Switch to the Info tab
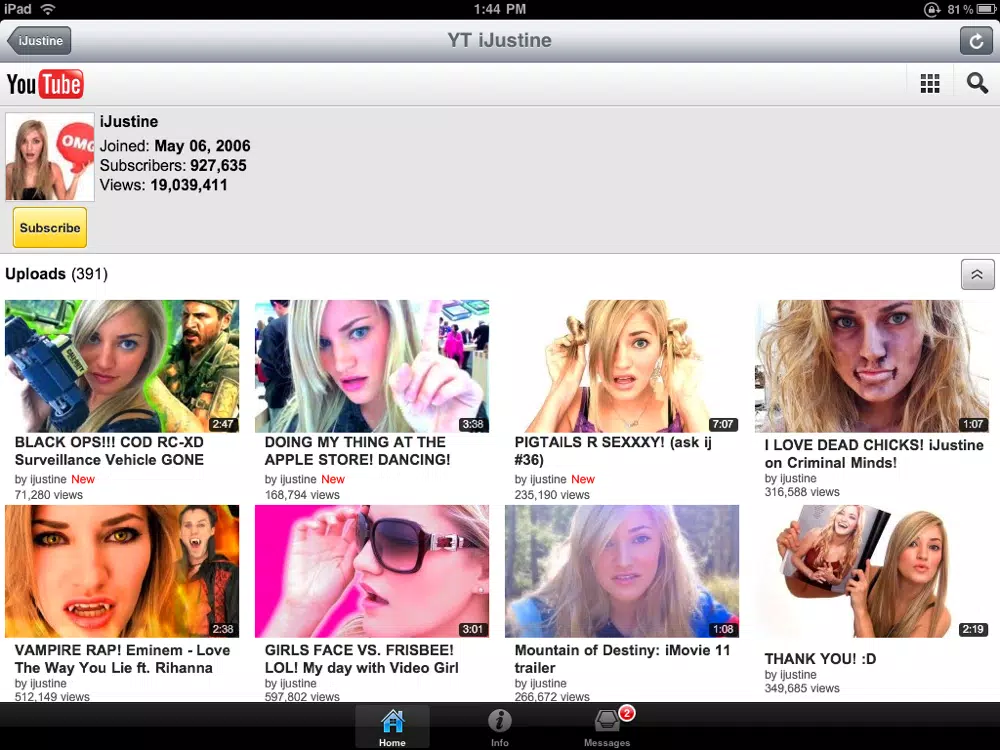This screenshot has height=750, width=1000. (500, 728)
